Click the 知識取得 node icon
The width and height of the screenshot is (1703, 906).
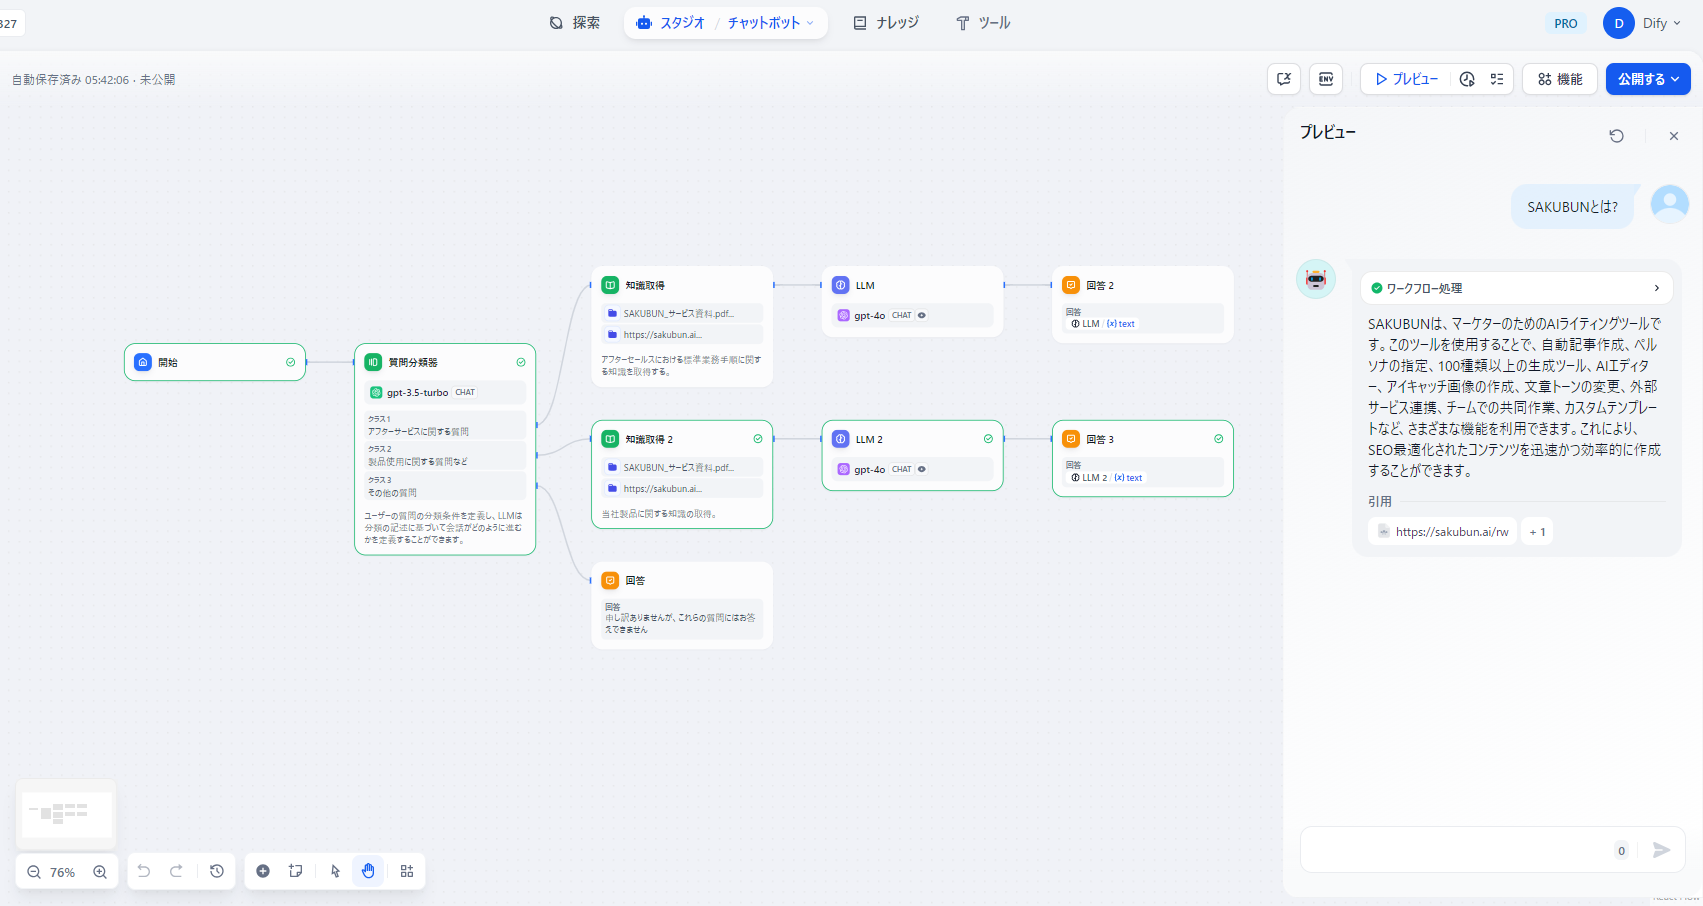coord(610,285)
